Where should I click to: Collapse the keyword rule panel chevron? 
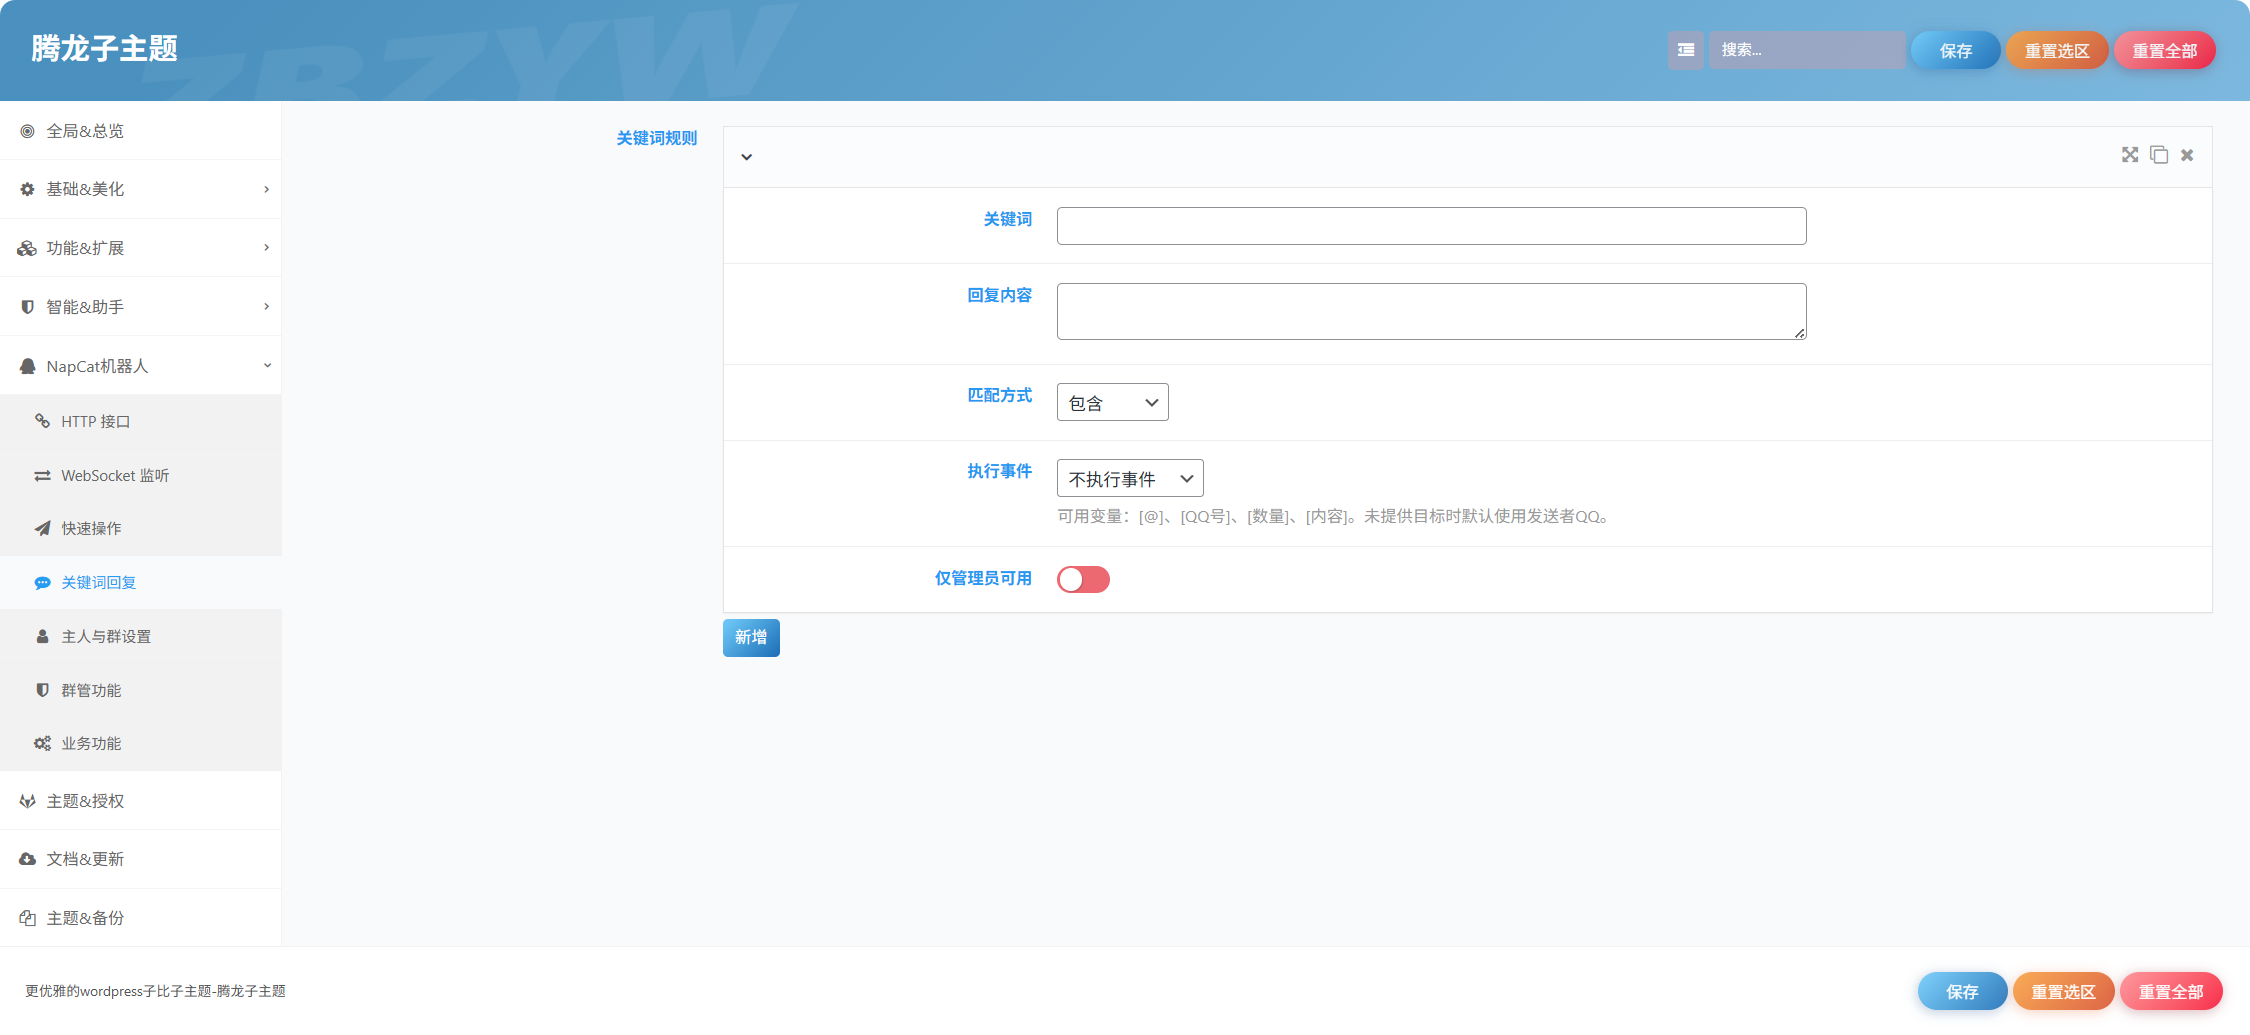(x=746, y=157)
